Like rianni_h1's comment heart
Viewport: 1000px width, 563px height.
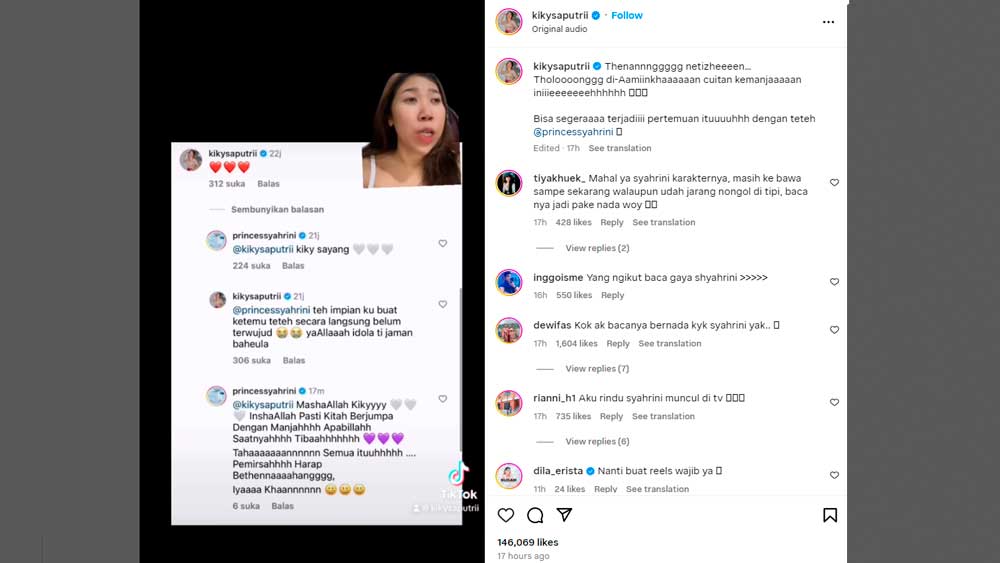coord(834,402)
